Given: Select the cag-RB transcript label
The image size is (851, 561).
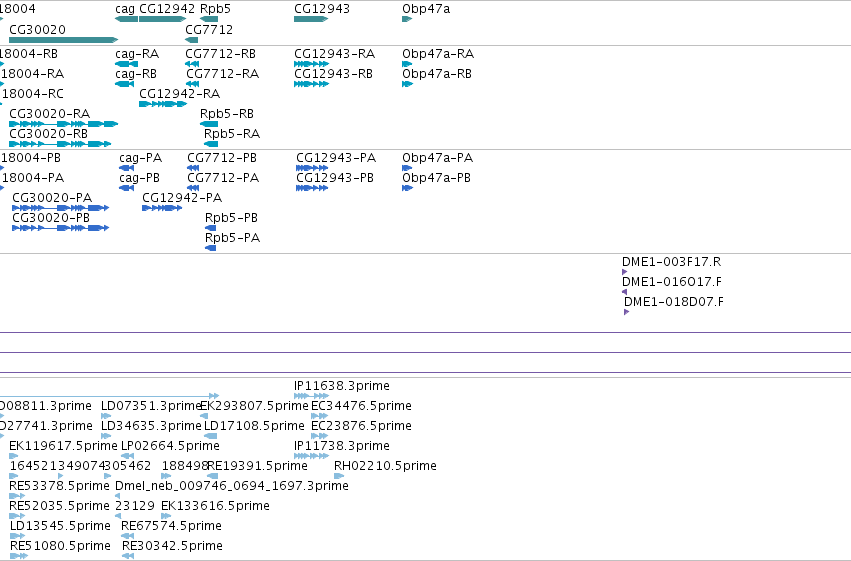Looking at the screenshot, I should [x=136, y=74].
